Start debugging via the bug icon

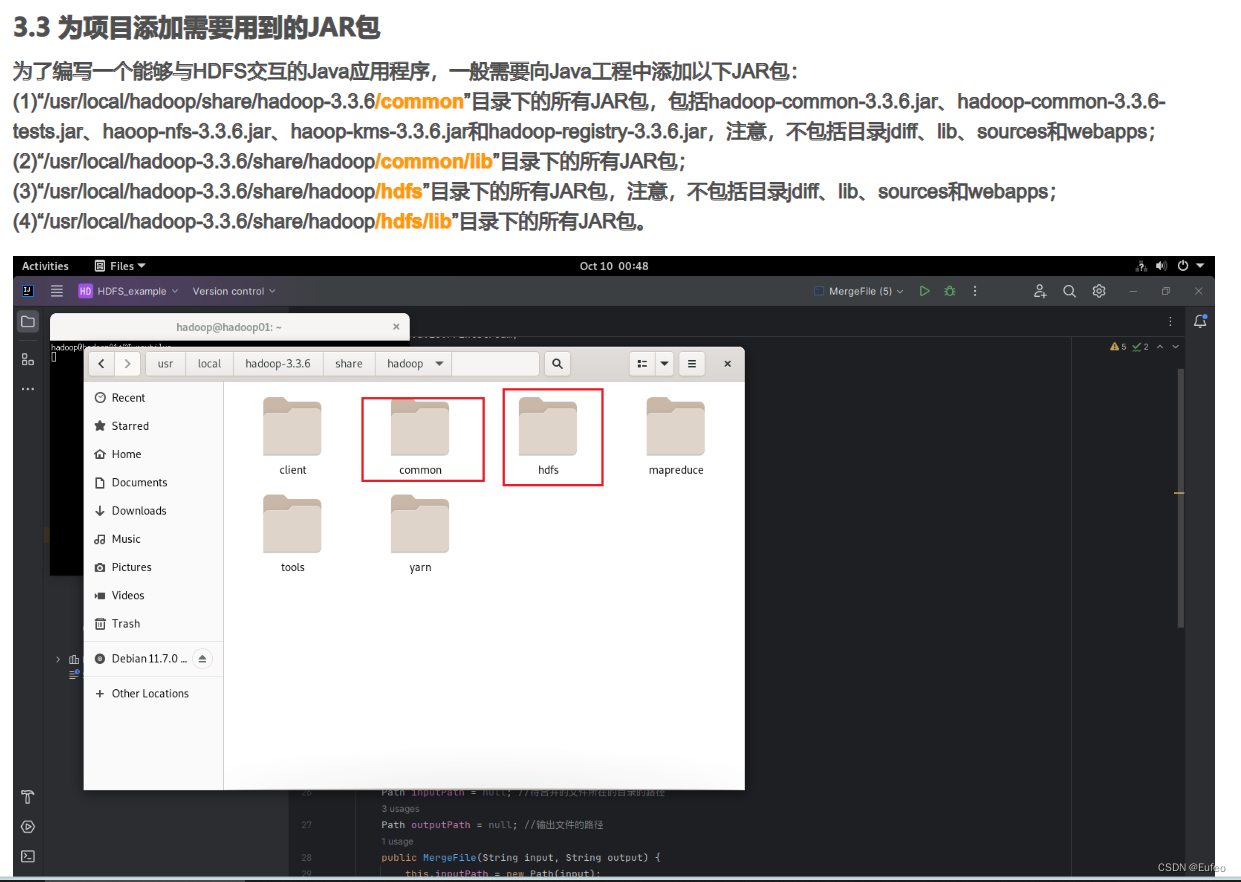pyautogui.click(x=948, y=291)
